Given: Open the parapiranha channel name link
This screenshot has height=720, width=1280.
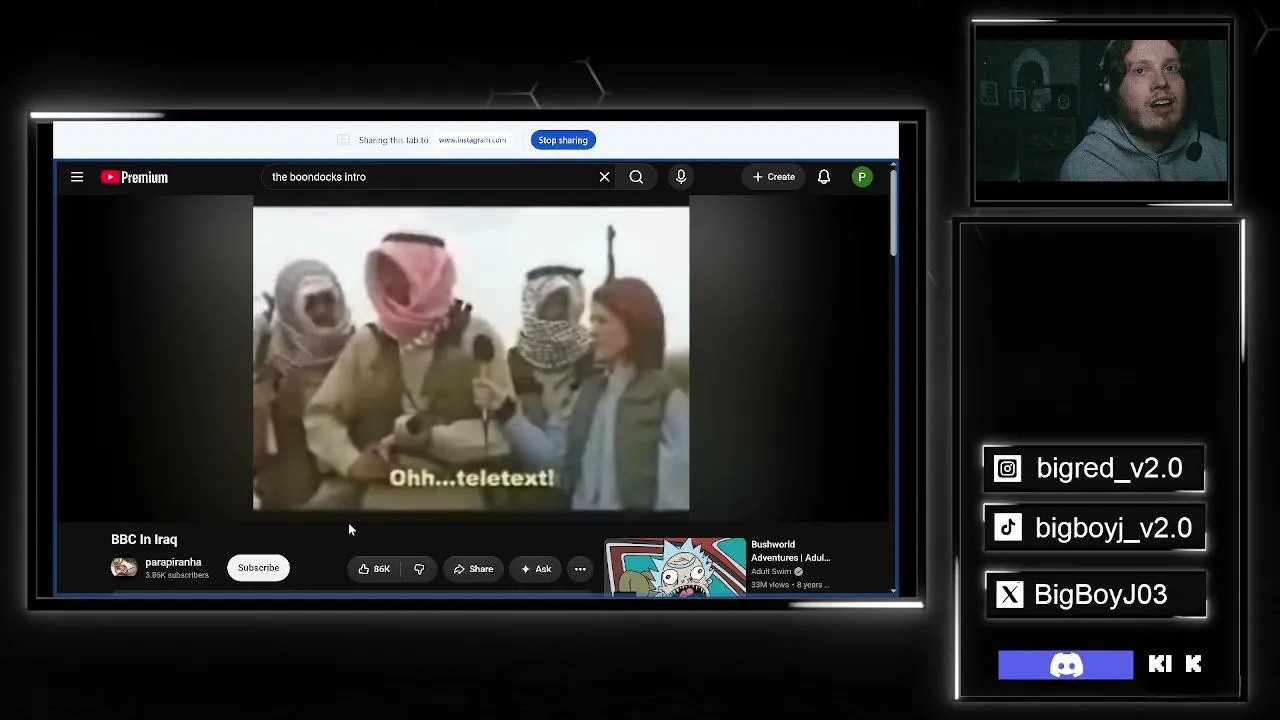Looking at the screenshot, I should tap(173, 562).
